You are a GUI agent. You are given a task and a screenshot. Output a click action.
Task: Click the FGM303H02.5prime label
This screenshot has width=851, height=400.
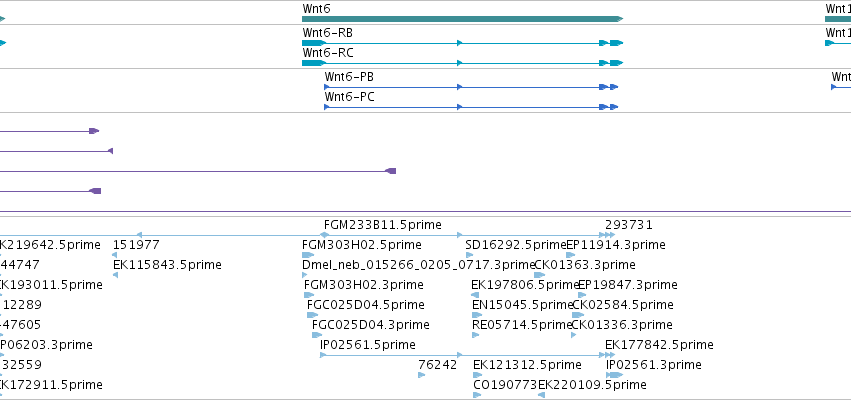pos(361,245)
